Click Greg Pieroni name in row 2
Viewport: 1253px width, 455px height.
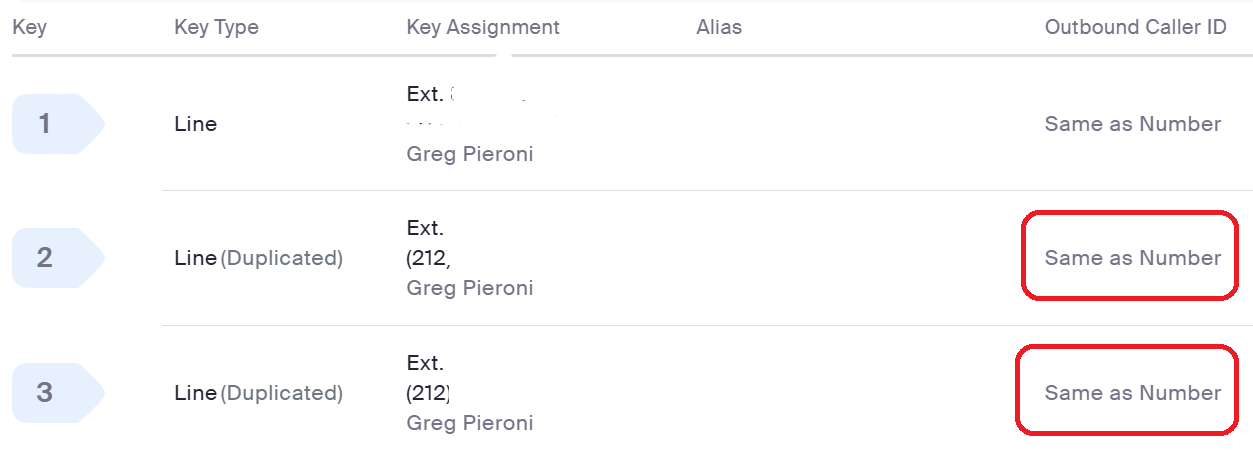(469, 288)
